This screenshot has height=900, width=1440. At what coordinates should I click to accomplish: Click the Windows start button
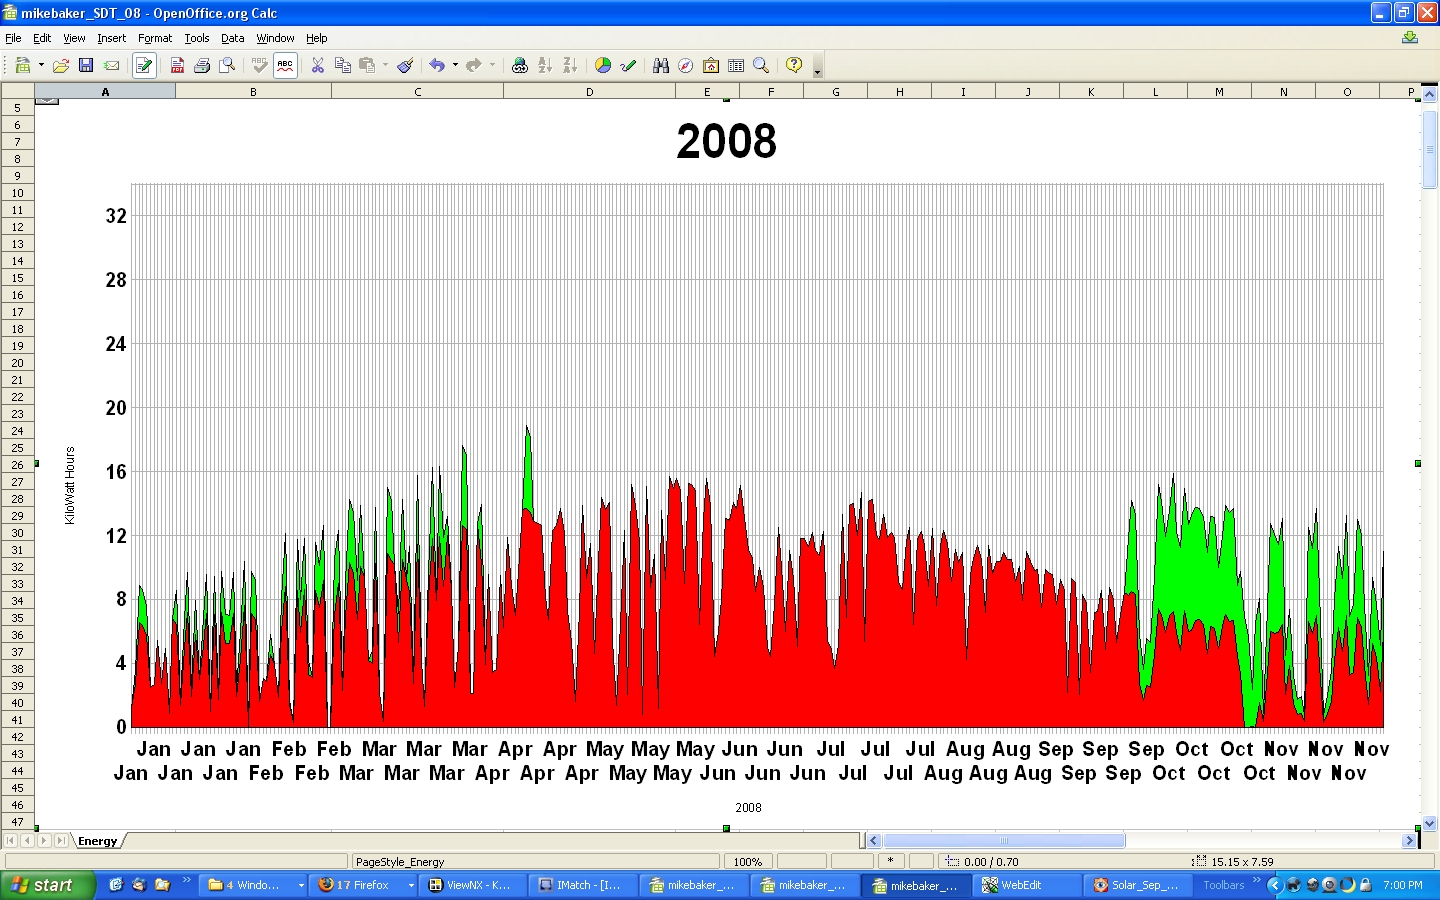pyautogui.click(x=47, y=885)
